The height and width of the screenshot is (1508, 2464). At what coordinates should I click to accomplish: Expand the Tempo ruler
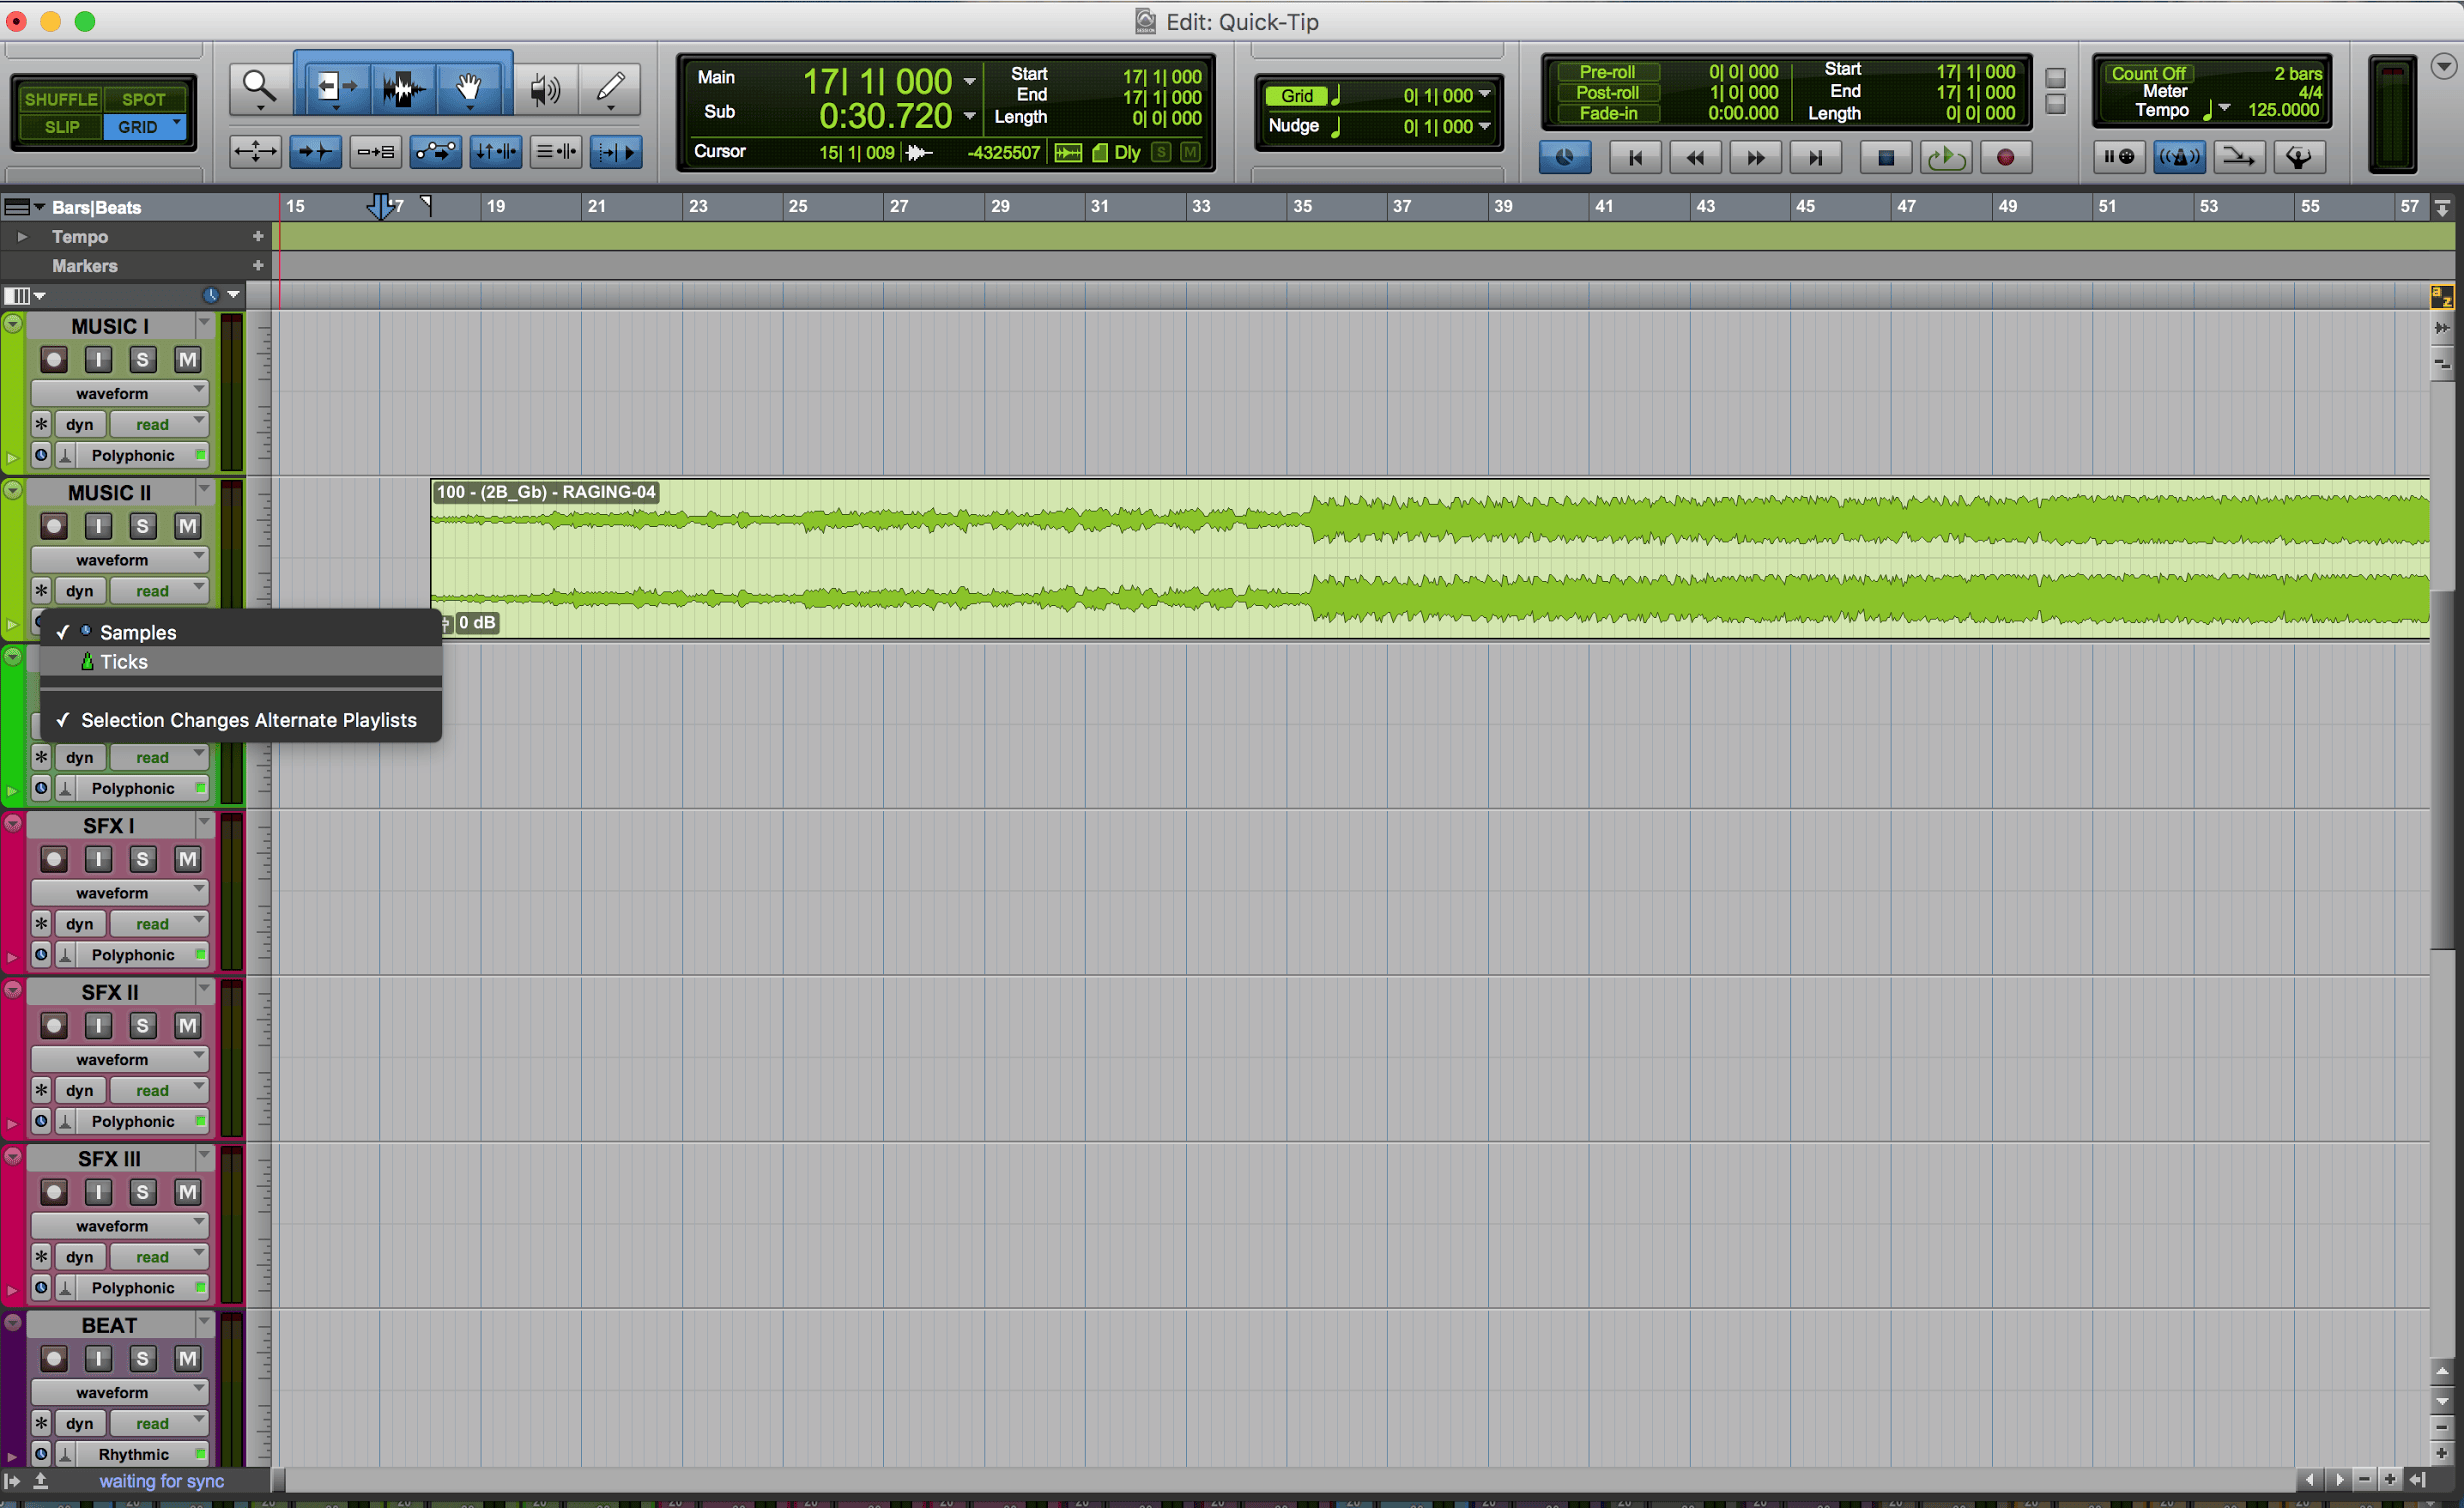(x=21, y=237)
